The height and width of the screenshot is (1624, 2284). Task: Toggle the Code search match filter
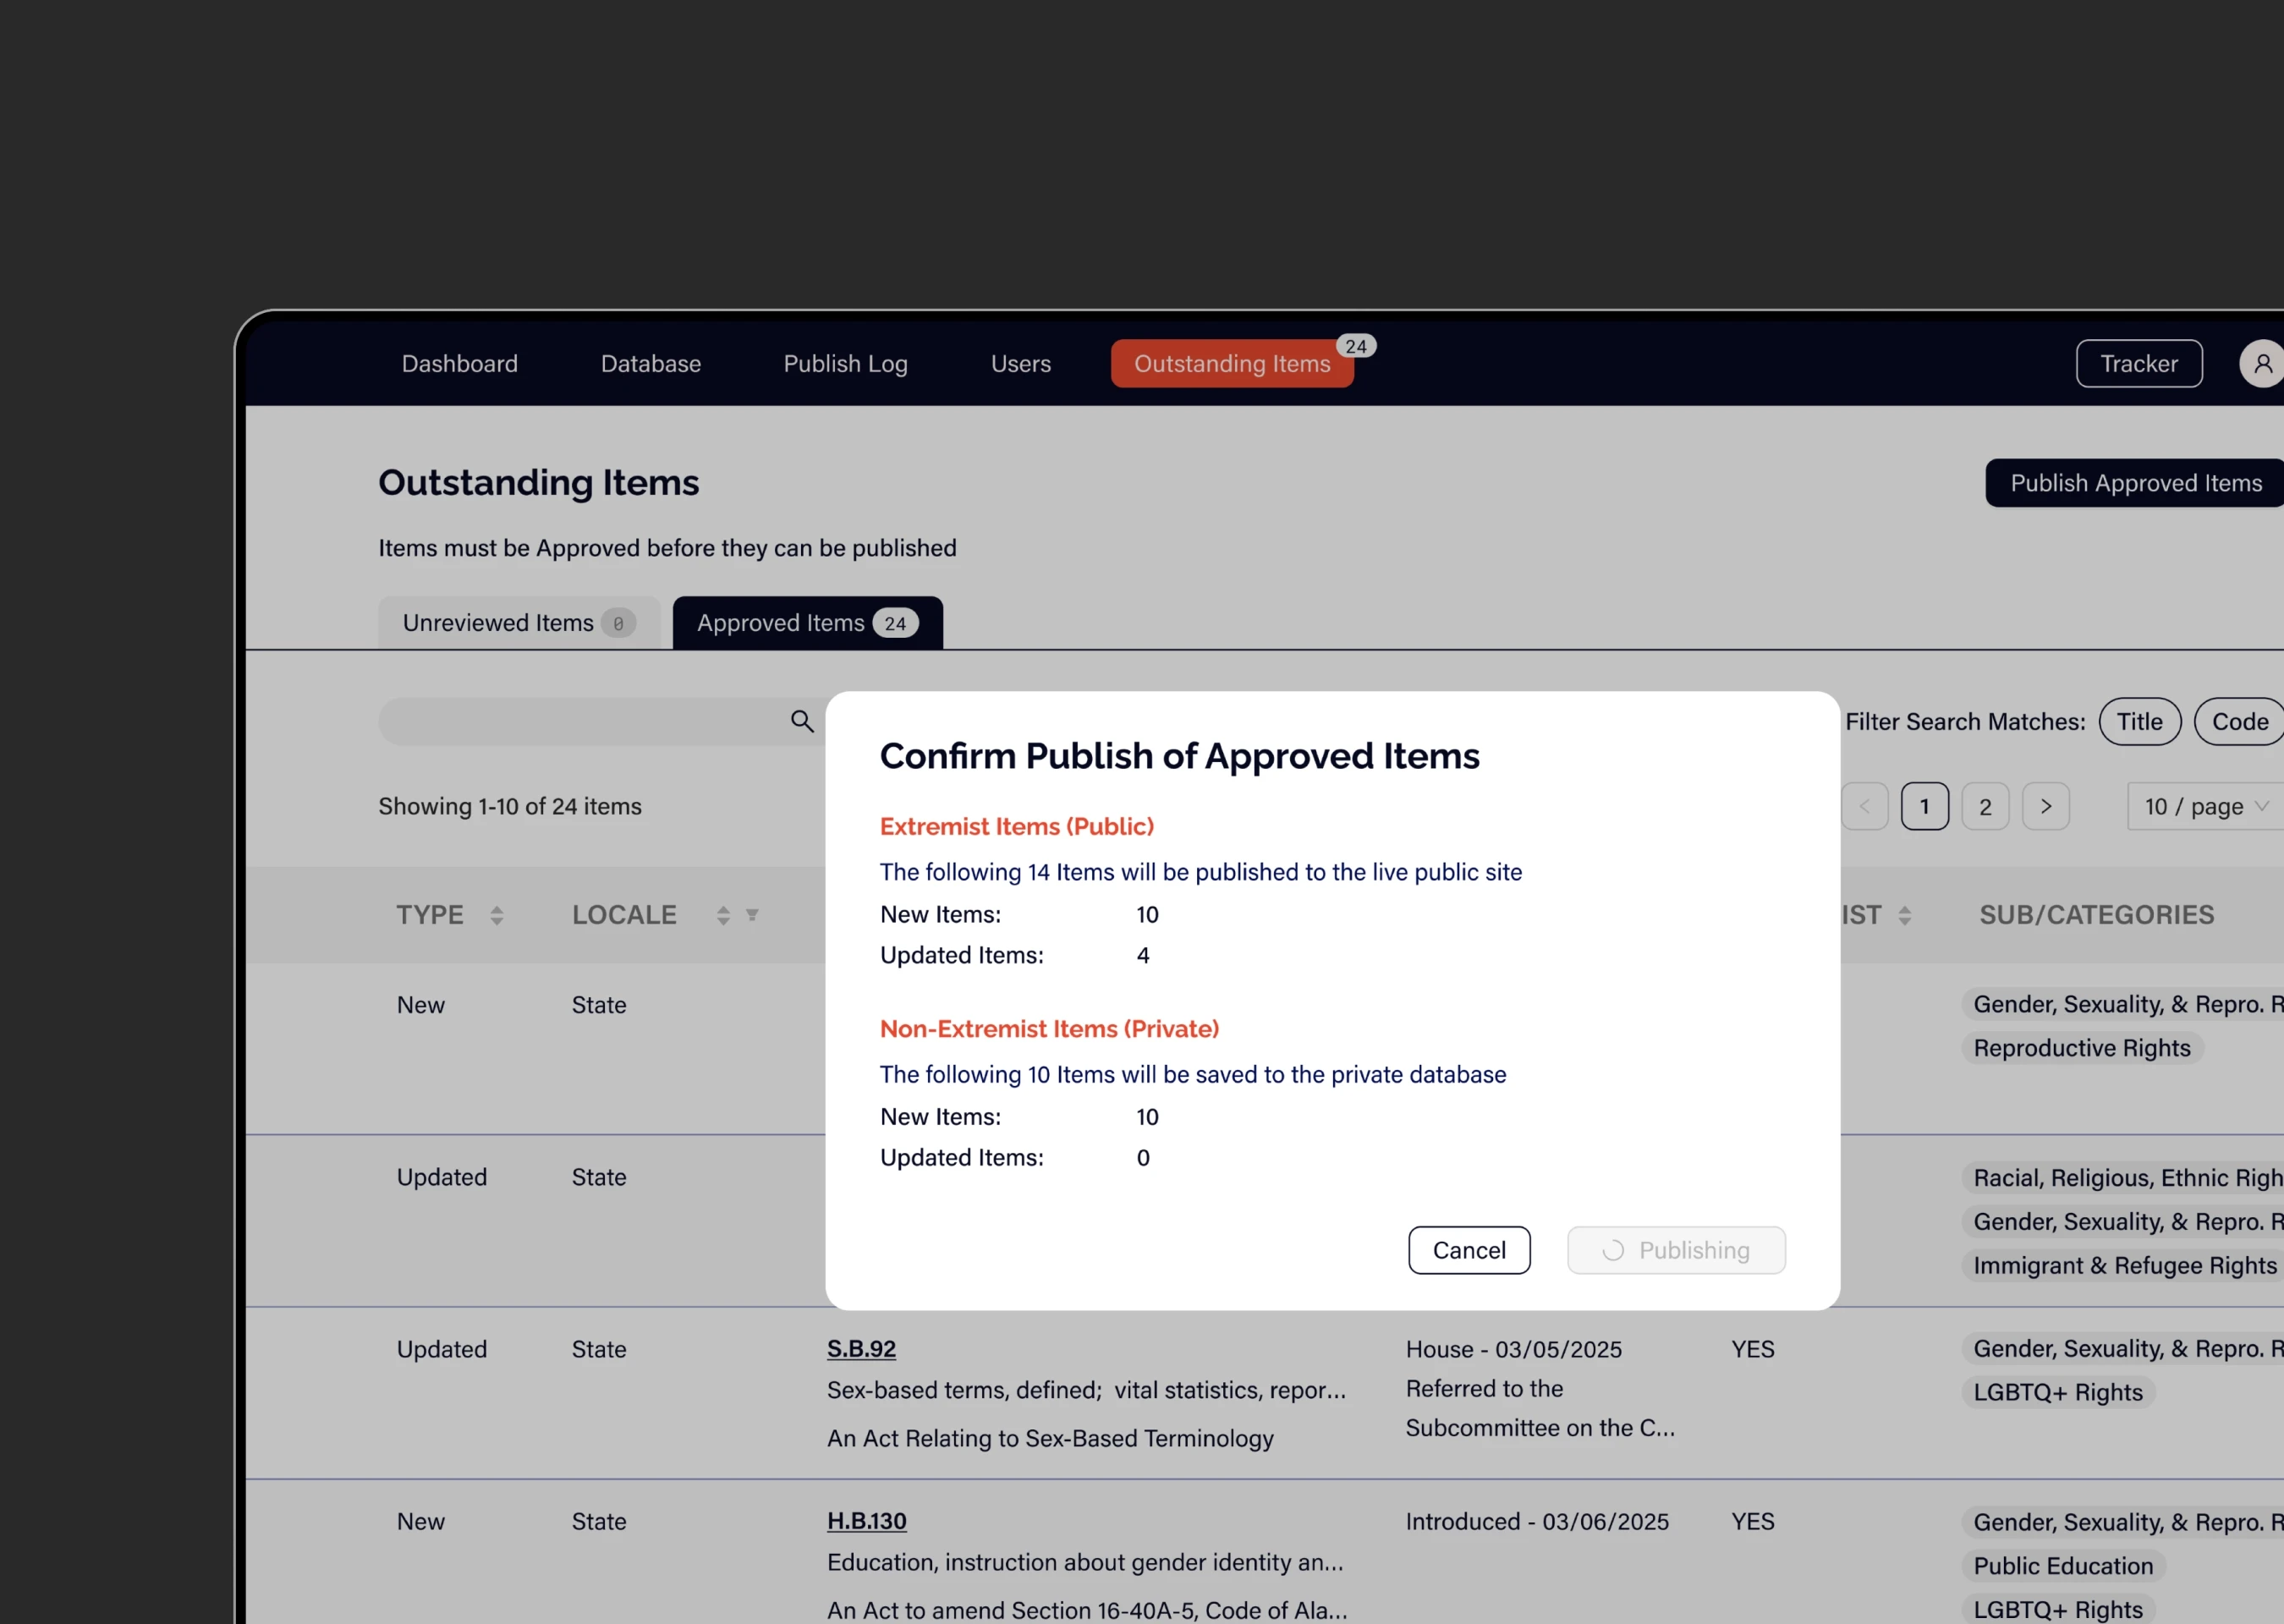(x=2240, y=721)
